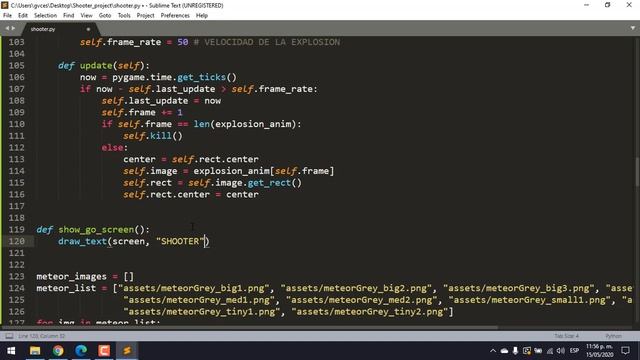Open the network tray icon

click(550, 351)
